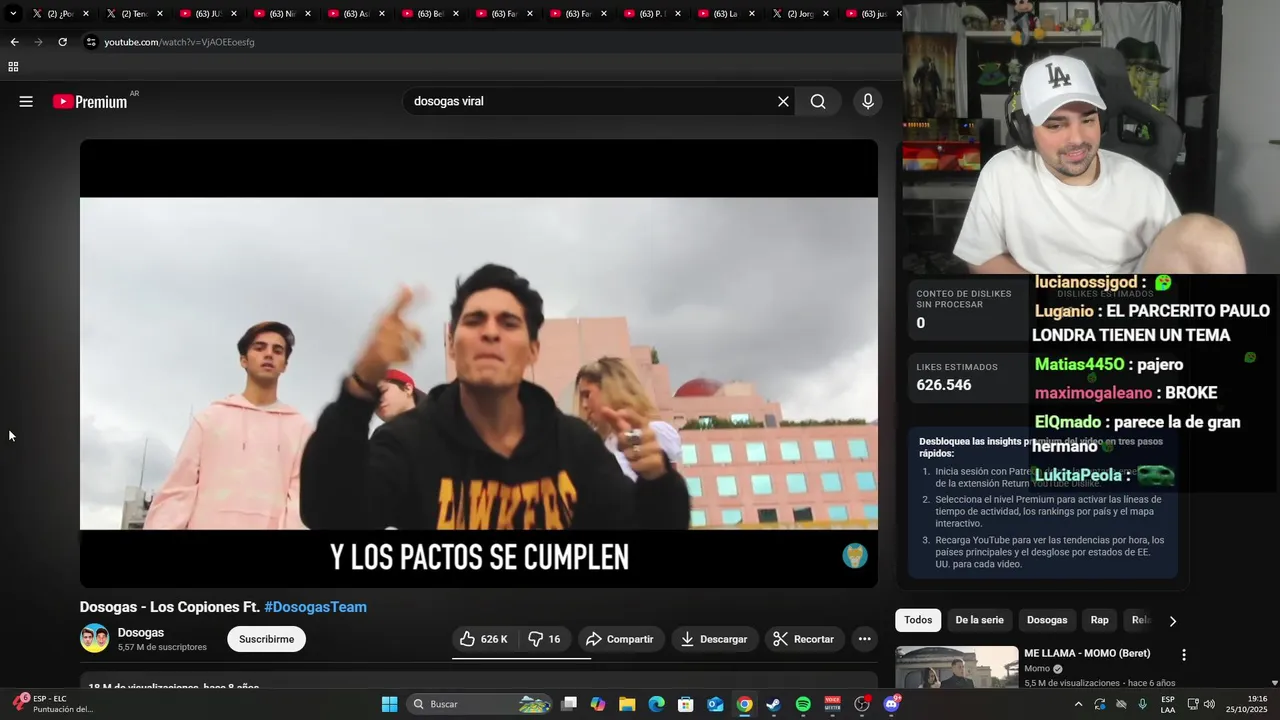Click the taskbar Buscar search box

click(481, 704)
